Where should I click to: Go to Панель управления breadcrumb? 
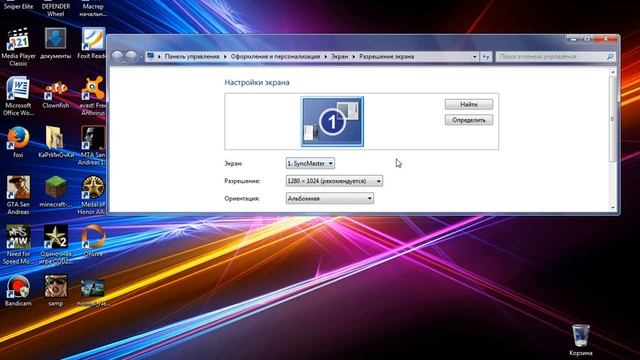[x=192, y=57]
